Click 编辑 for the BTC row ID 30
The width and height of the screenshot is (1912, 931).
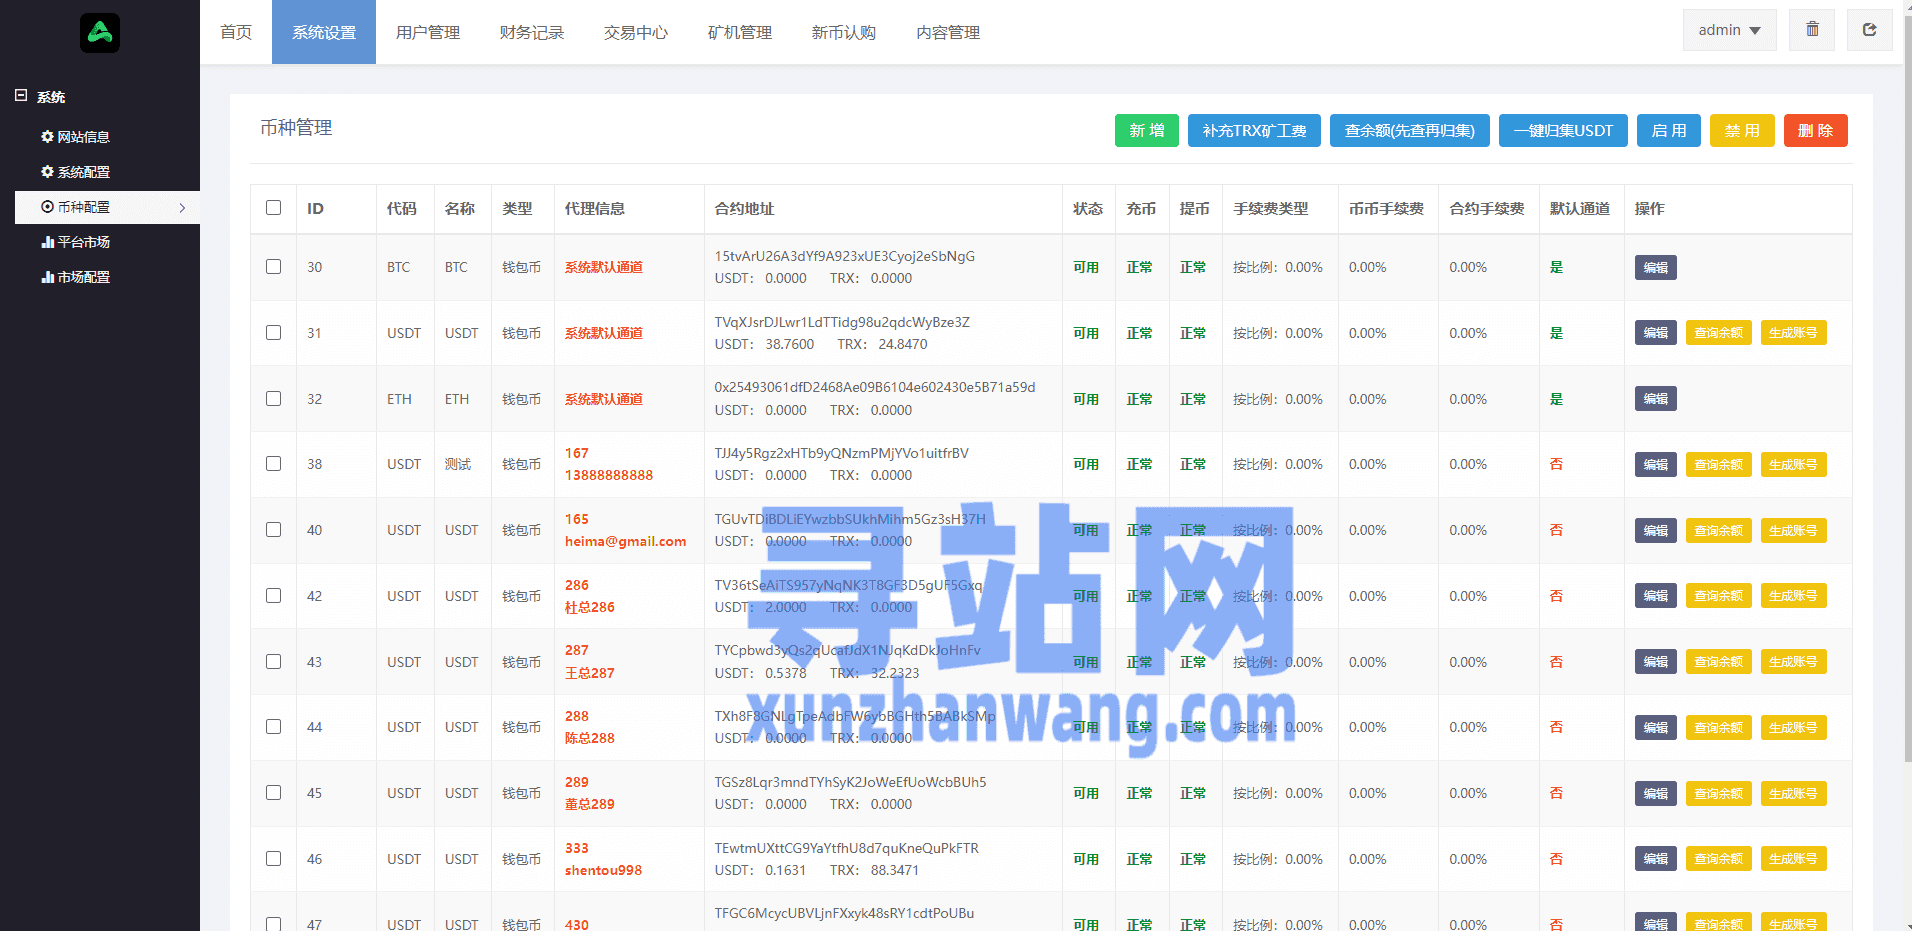point(1656,267)
